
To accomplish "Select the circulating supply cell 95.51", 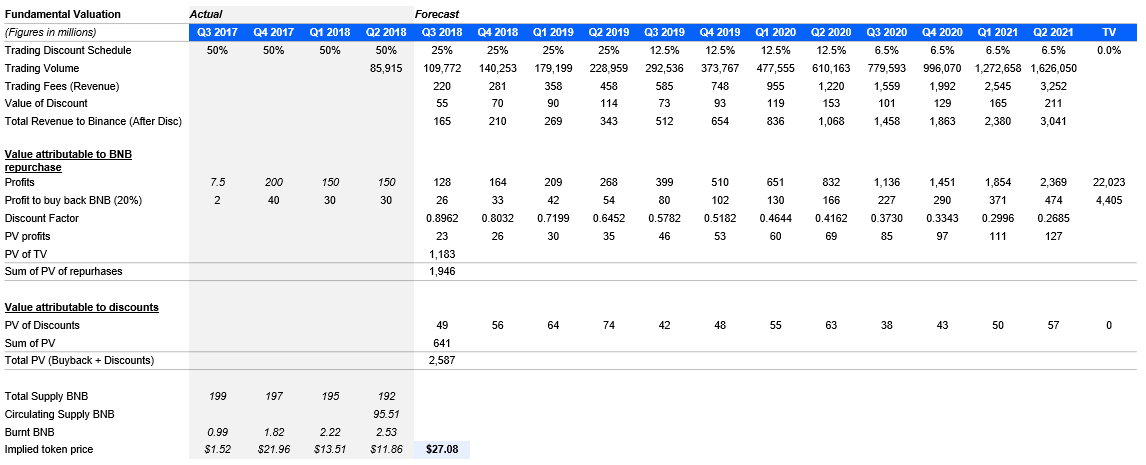I will [x=385, y=414].
